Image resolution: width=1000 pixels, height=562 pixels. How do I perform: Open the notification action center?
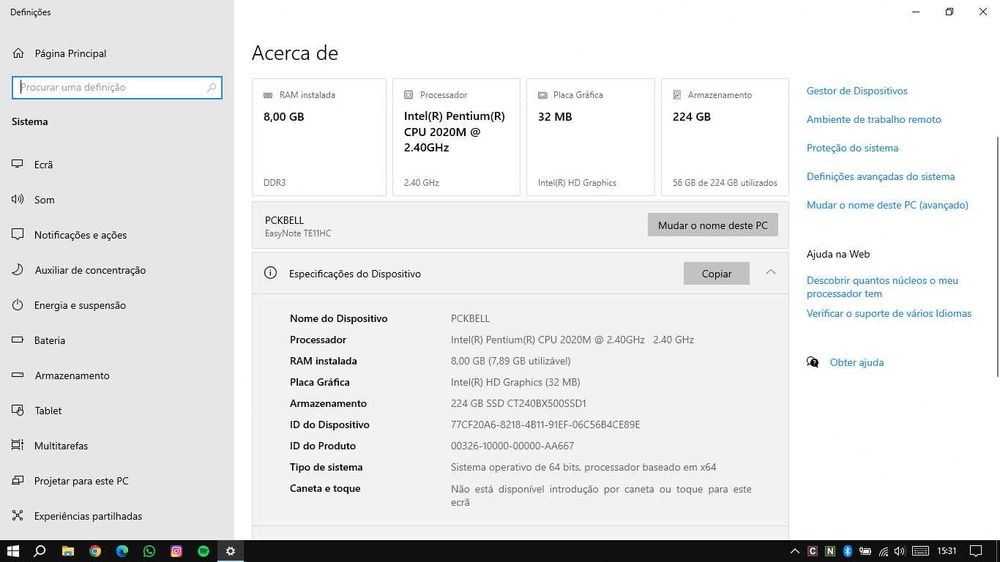click(976, 551)
